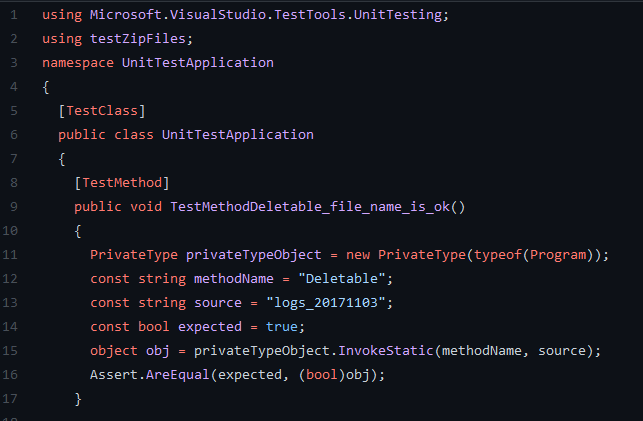This screenshot has height=421, width=643.
Task: Click string literal "logs_20171103"
Action: (326, 303)
